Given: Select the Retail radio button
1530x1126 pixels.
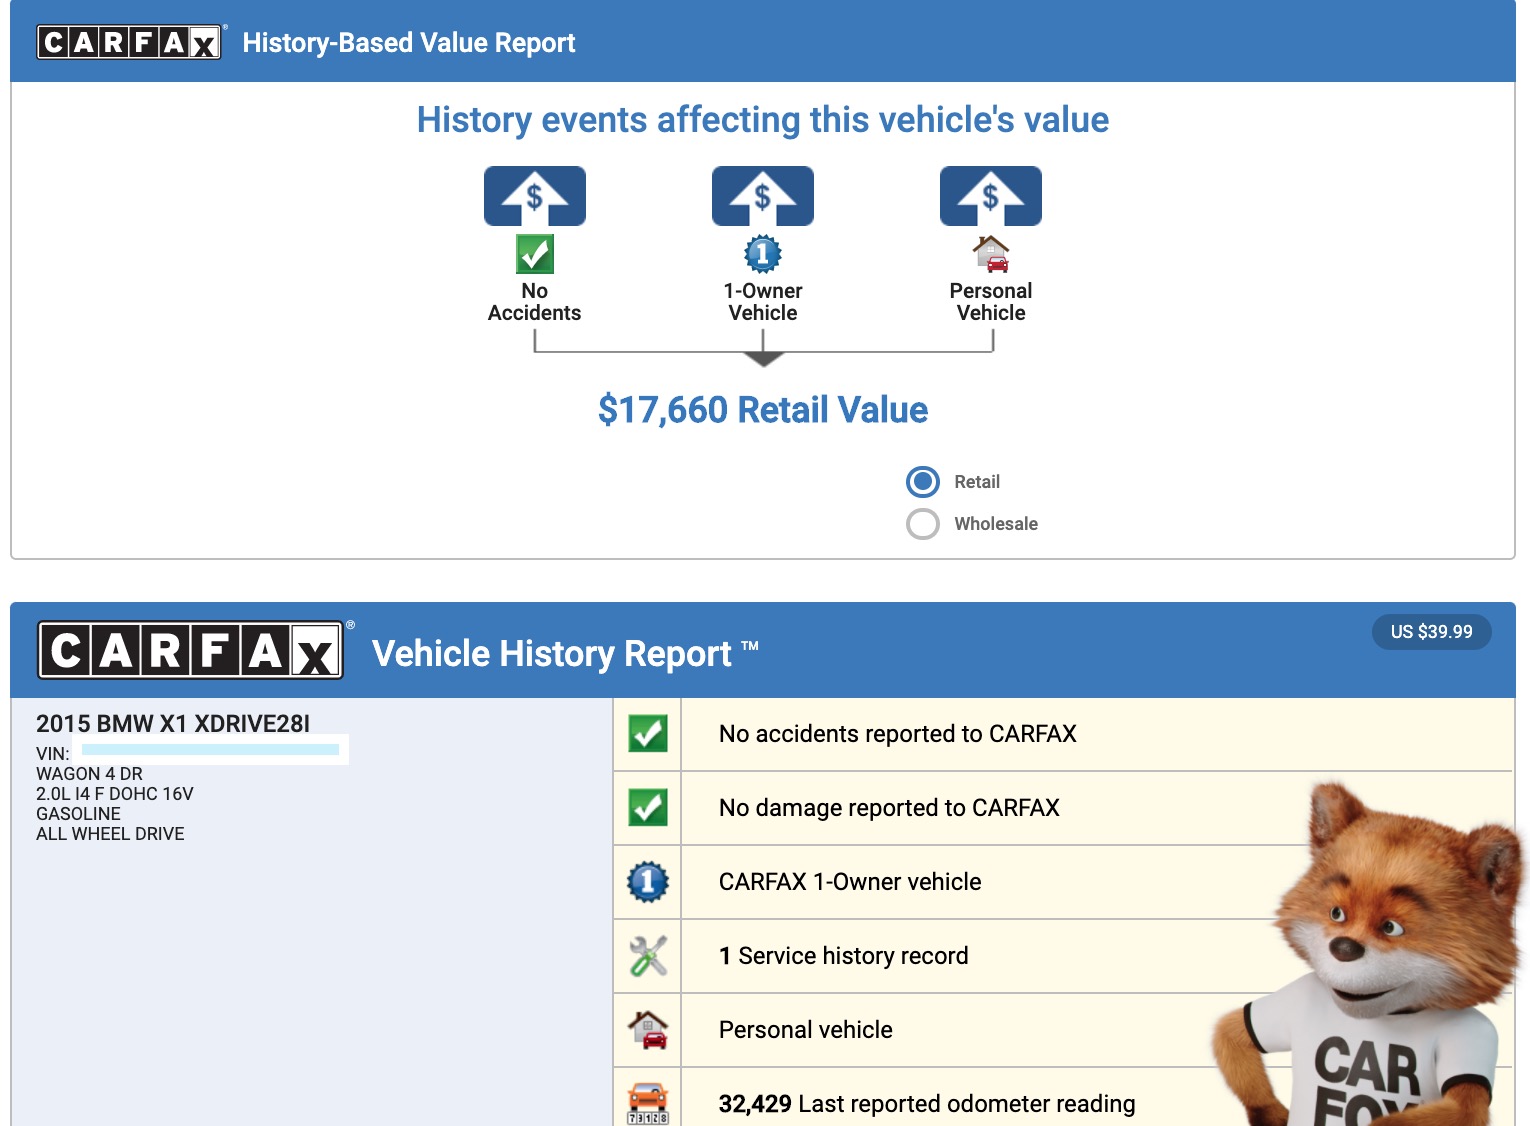Looking at the screenshot, I should tap(923, 482).
